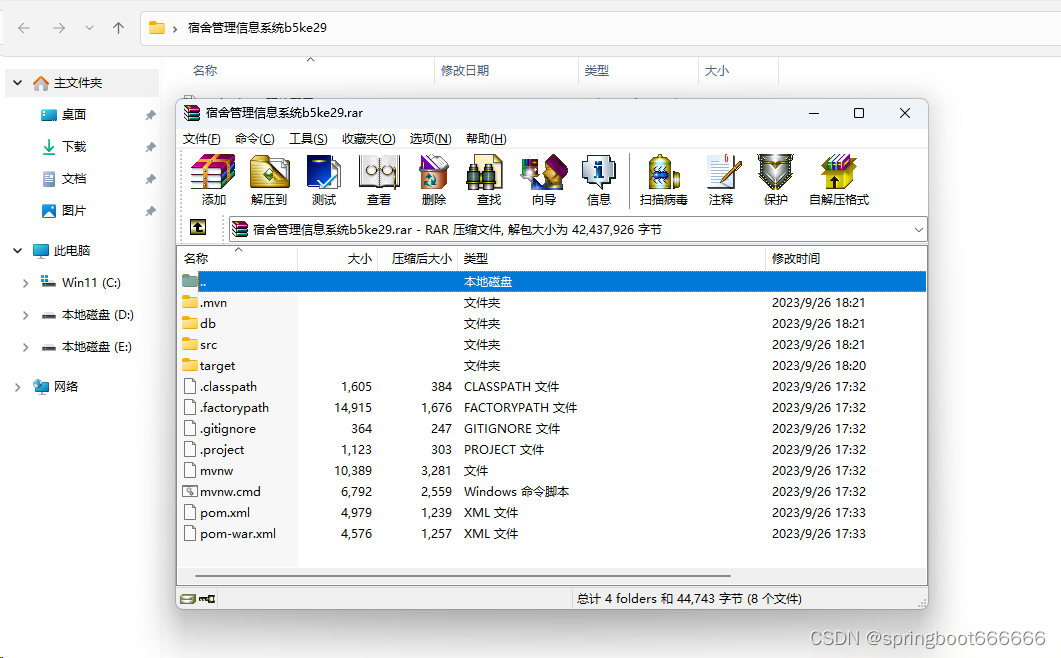Launch the Wizard (向导) tool
Image resolution: width=1061 pixels, height=658 pixels.
(544, 179)
